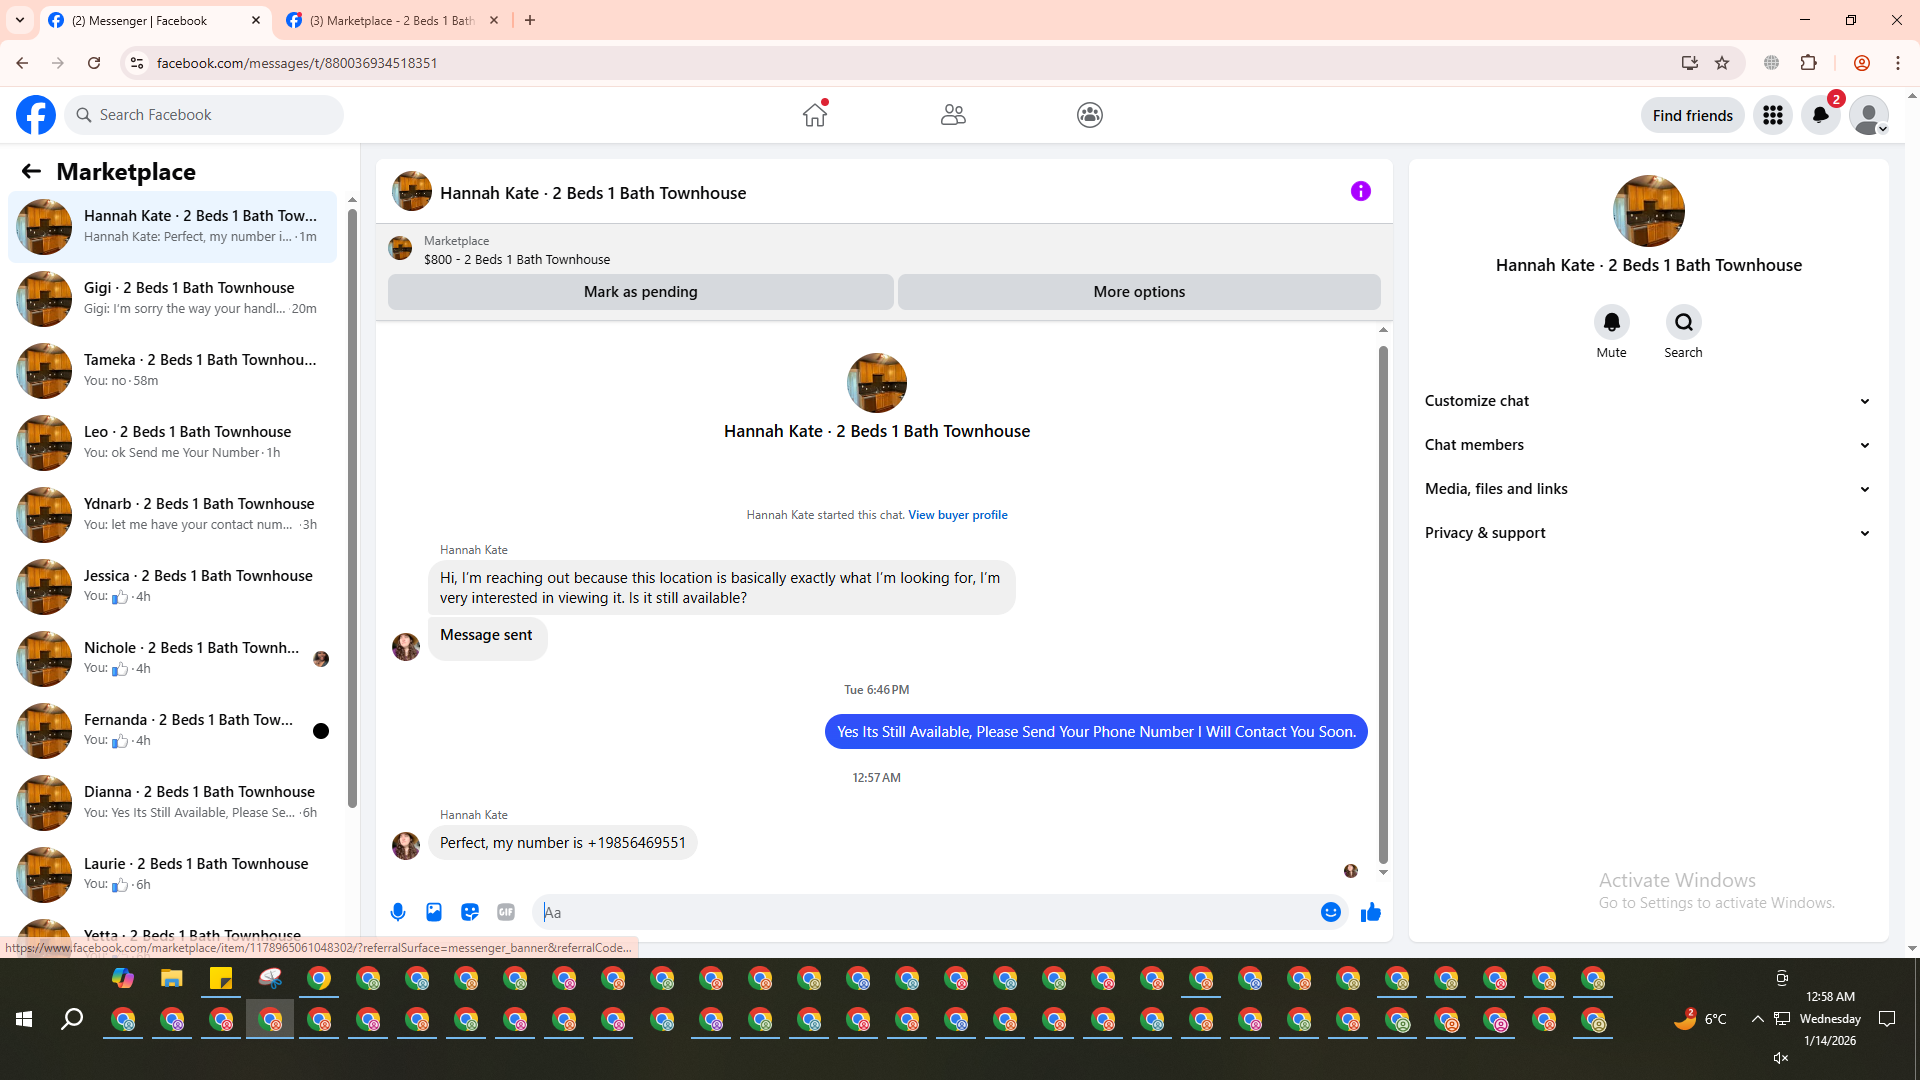Toggle the purple conversation information icon
This screenshot has height=1080, width=1920.
pyautogui.click(x=1361, y=191)
